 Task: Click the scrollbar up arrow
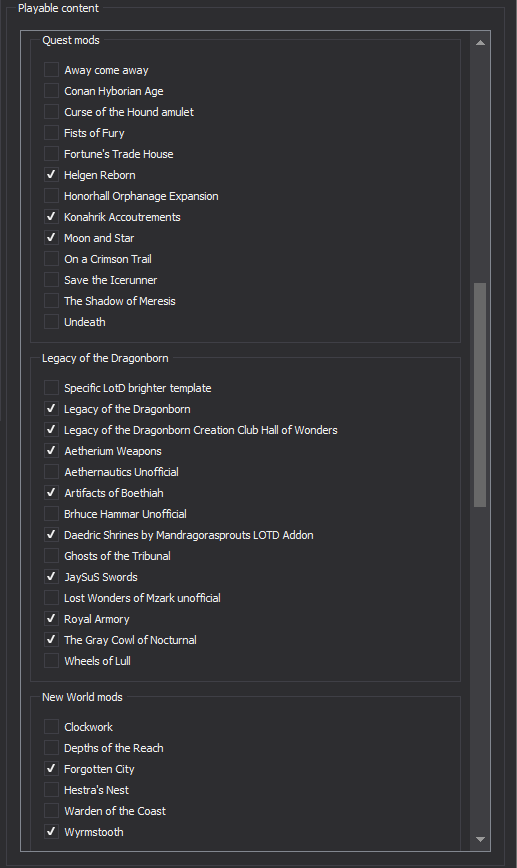click(x=480, y=43)
